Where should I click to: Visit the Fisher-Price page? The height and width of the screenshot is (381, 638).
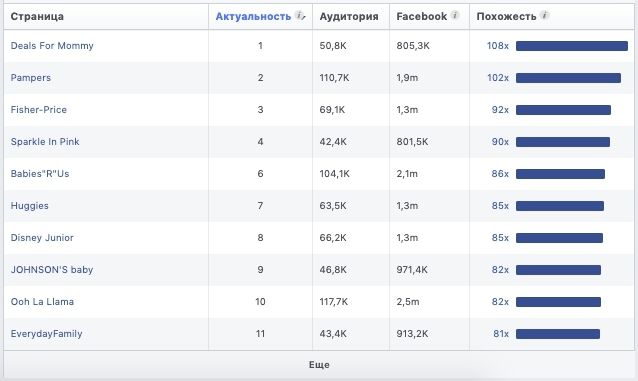coord(39,109)
